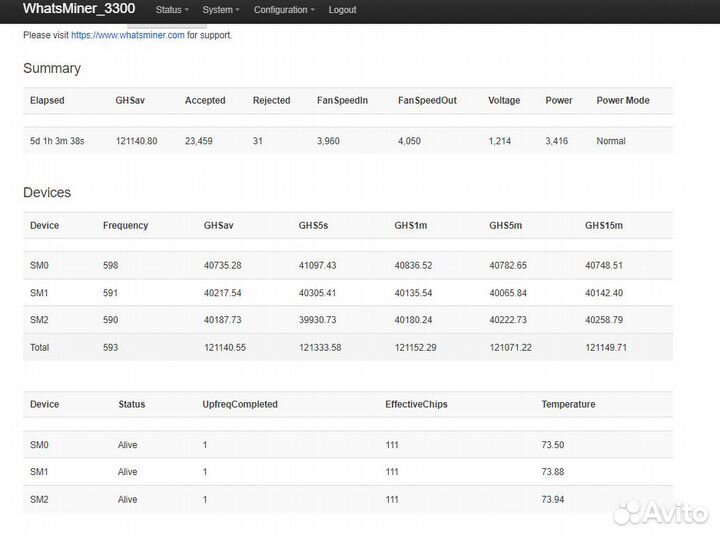Click SM2 GHSav value 40187.73
The height and width of the screenshot is (538, 720).
[223, 320]
